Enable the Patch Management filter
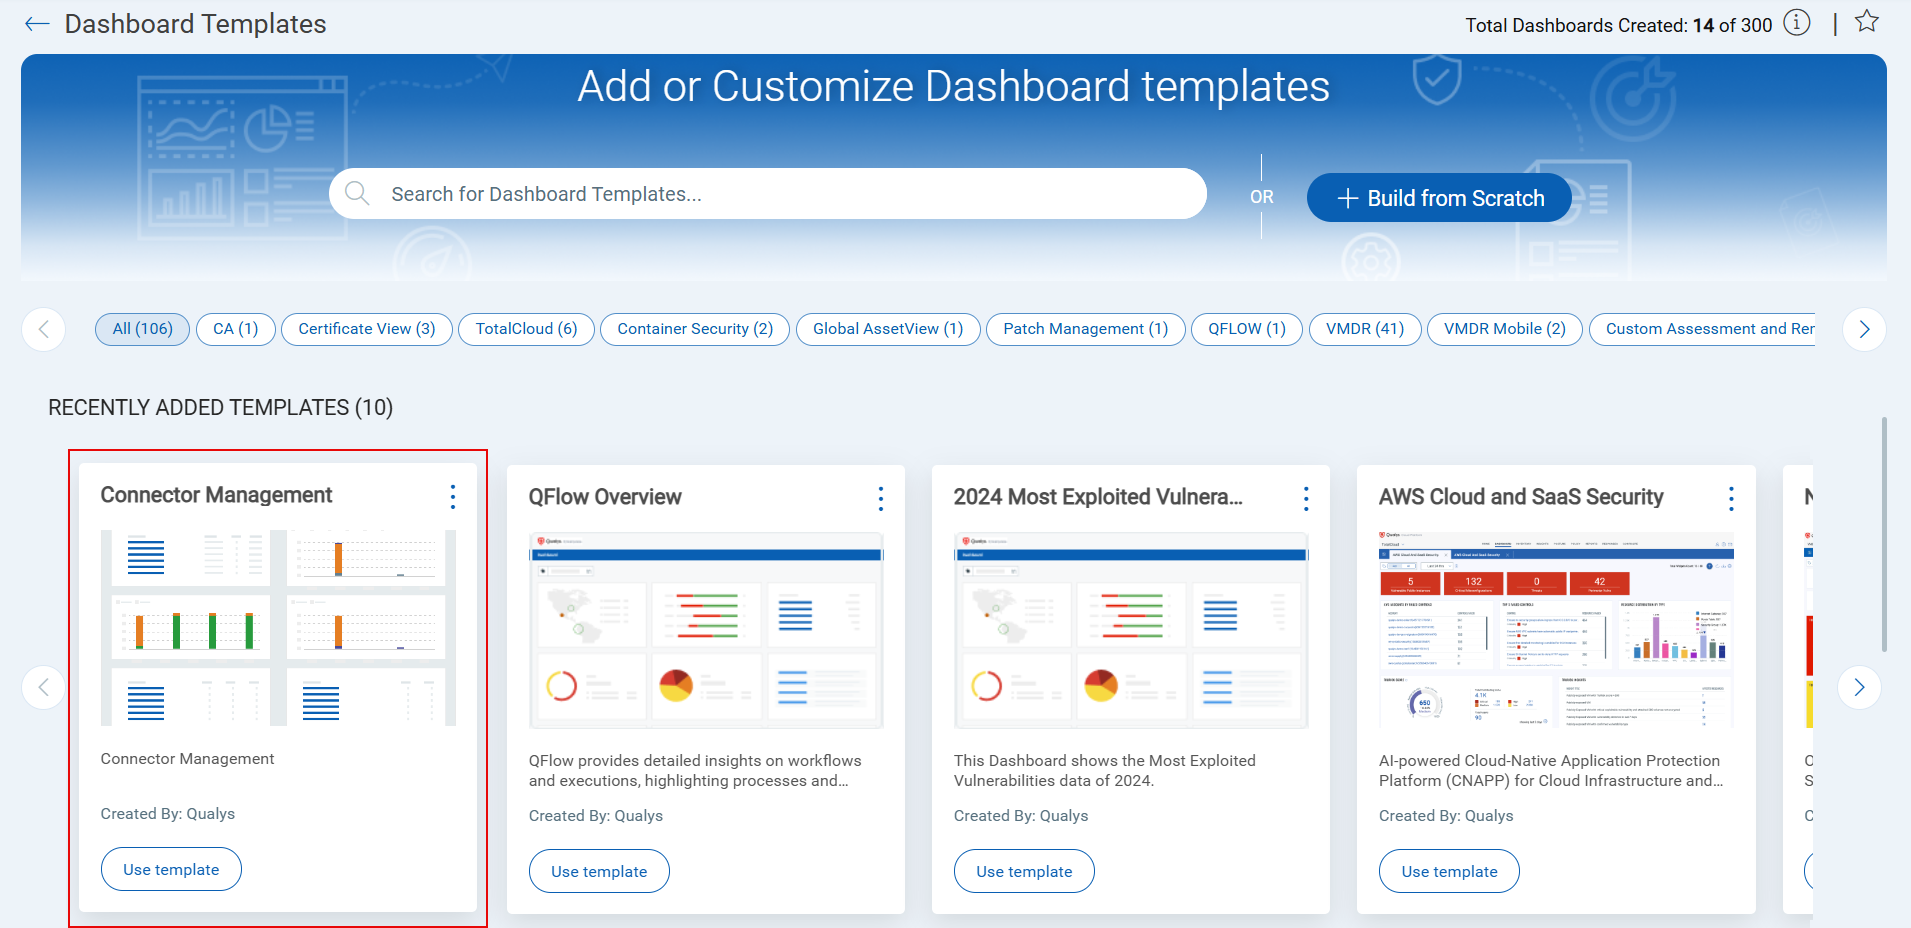The width and height of the screenshot is (1911, 928). pos(1085,329)
